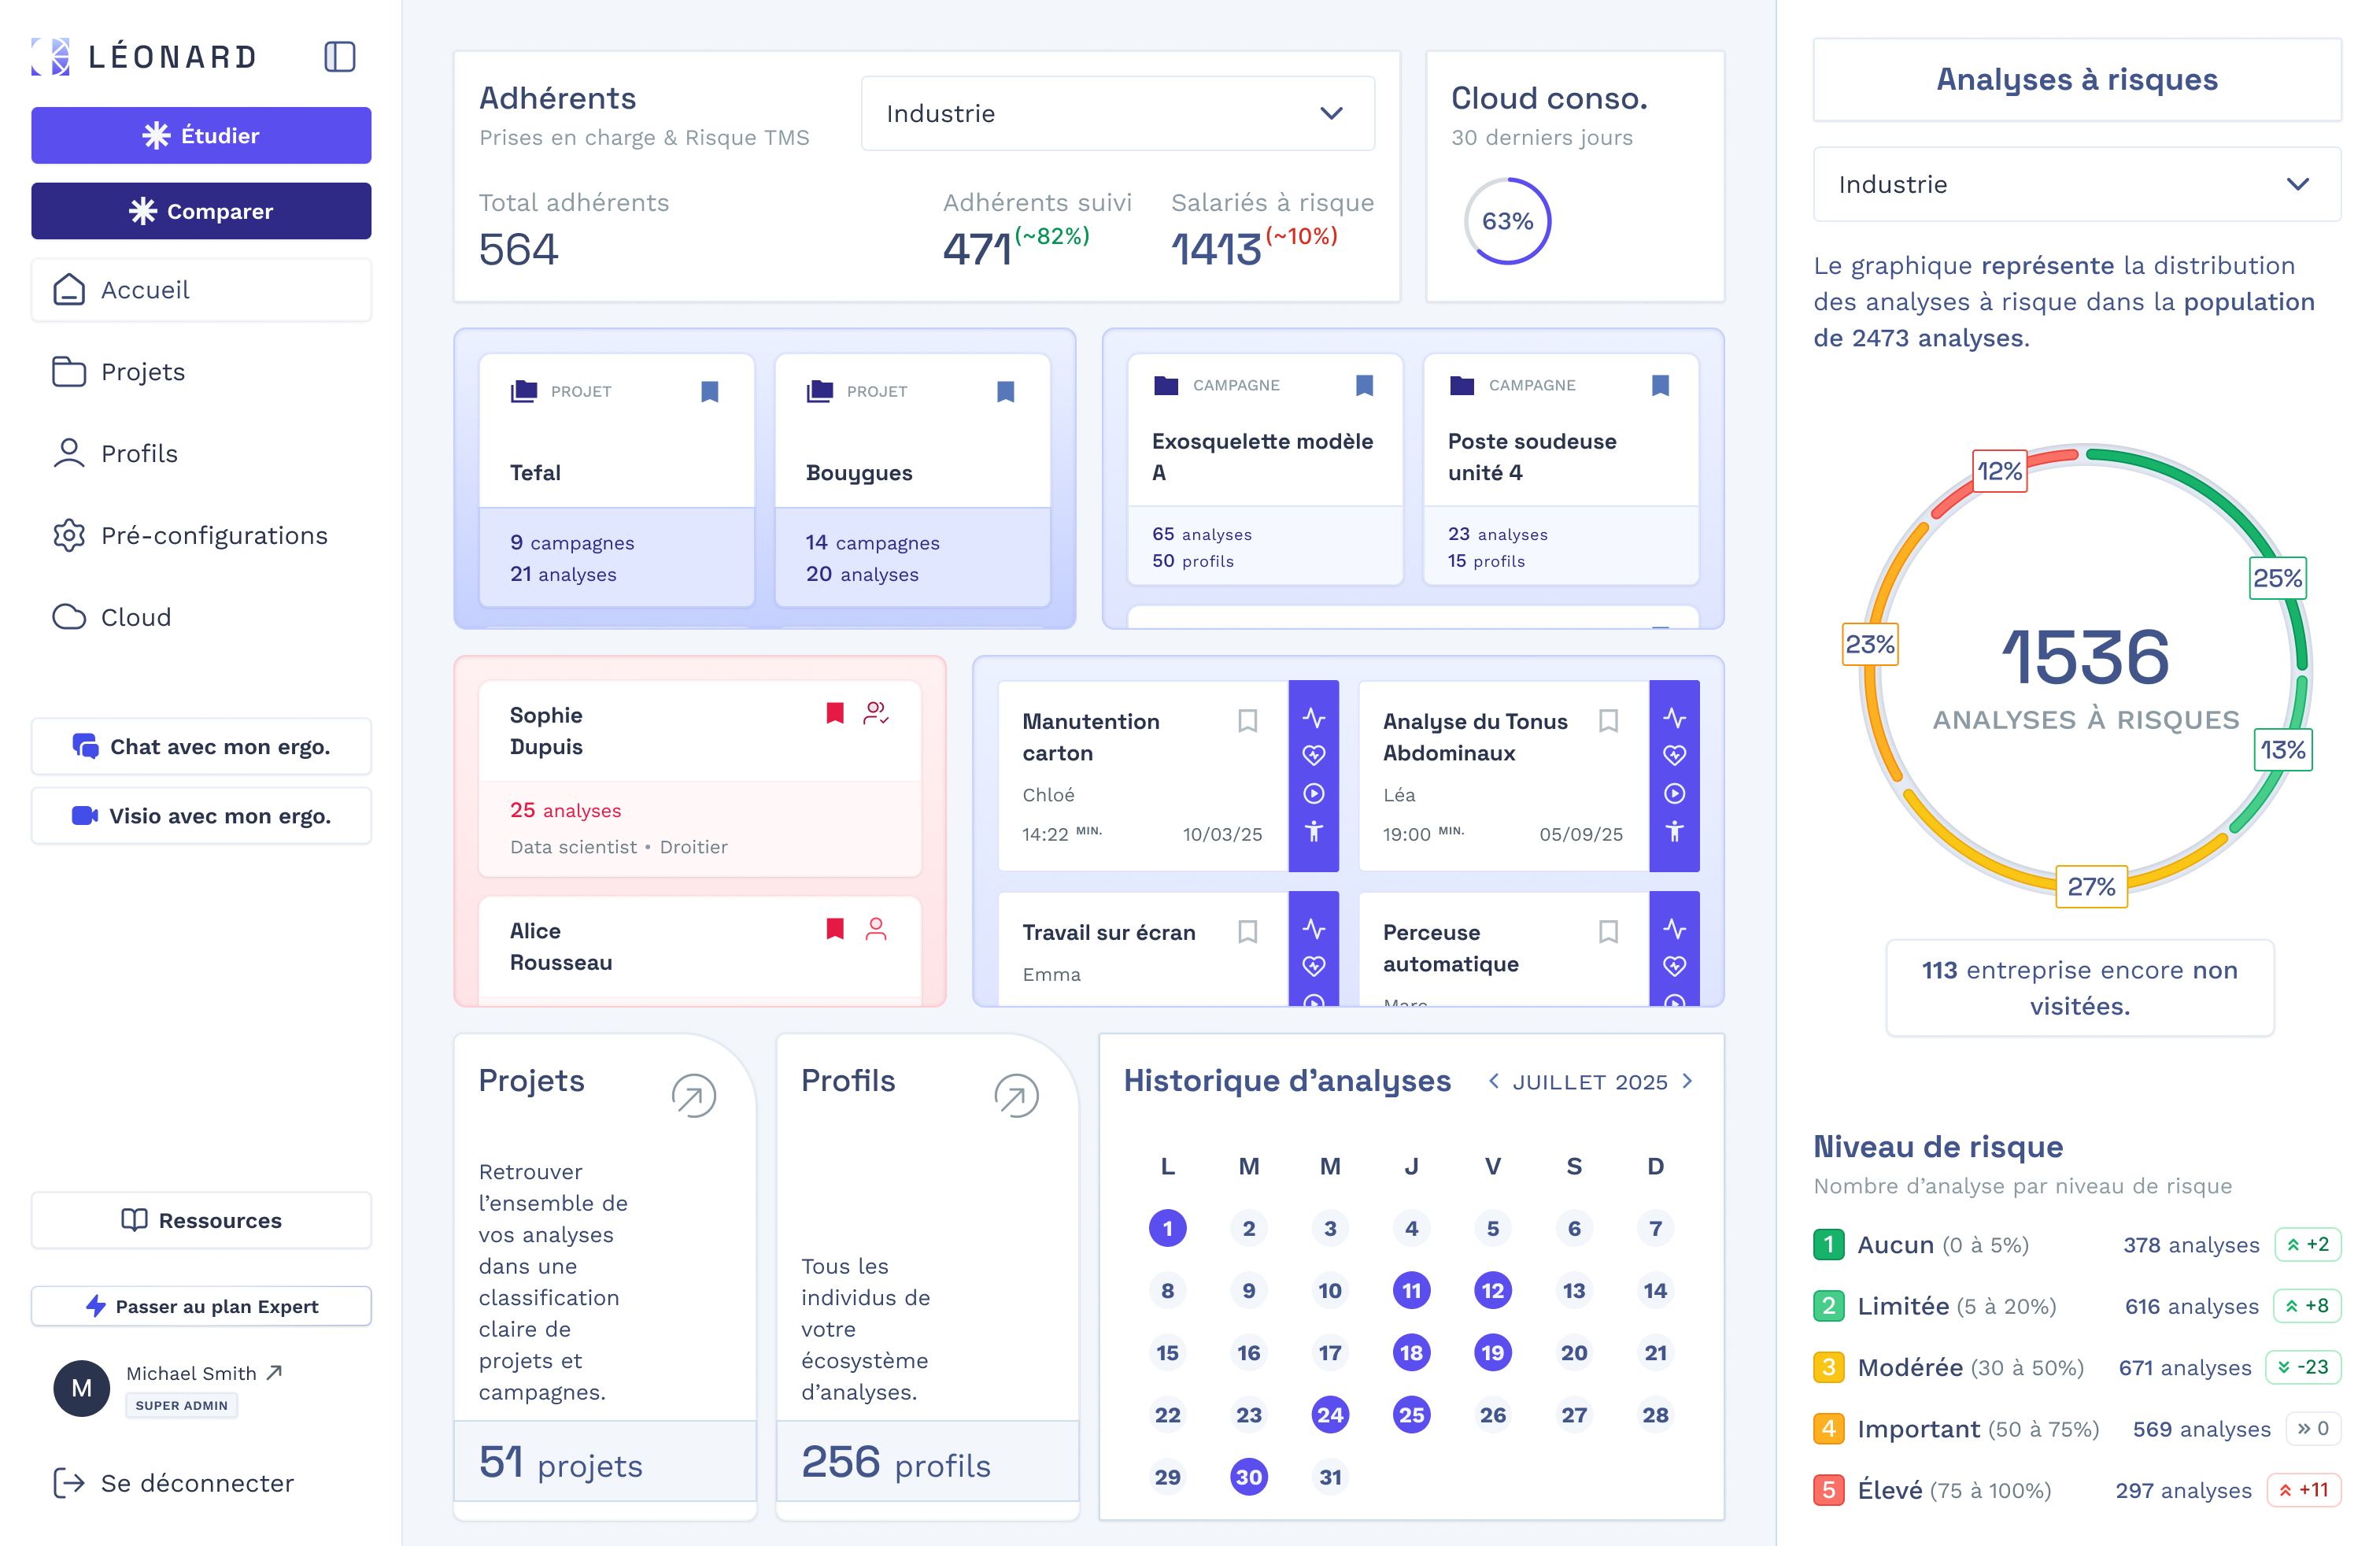Click the Modérée -23 trend badge
Viewport: 2380px width, 1546px height.
pyautogui.click(x=2303, y=1367)
